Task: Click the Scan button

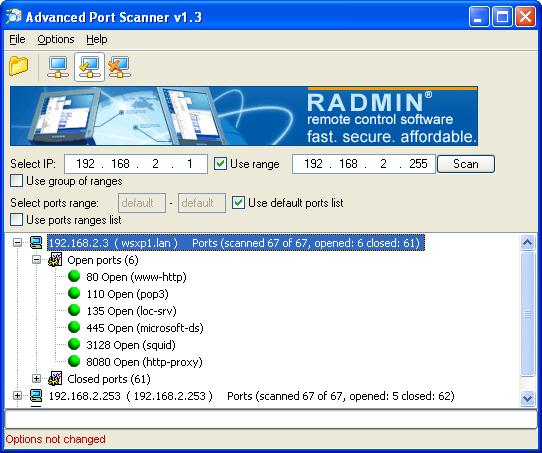Action: click(466, 164)
